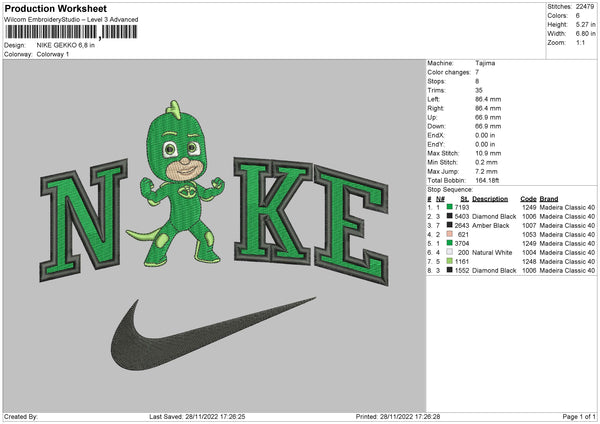This screenshot has width=600, height=424.
Task: Click the 'Brand' column header
Action: [549, 199]
